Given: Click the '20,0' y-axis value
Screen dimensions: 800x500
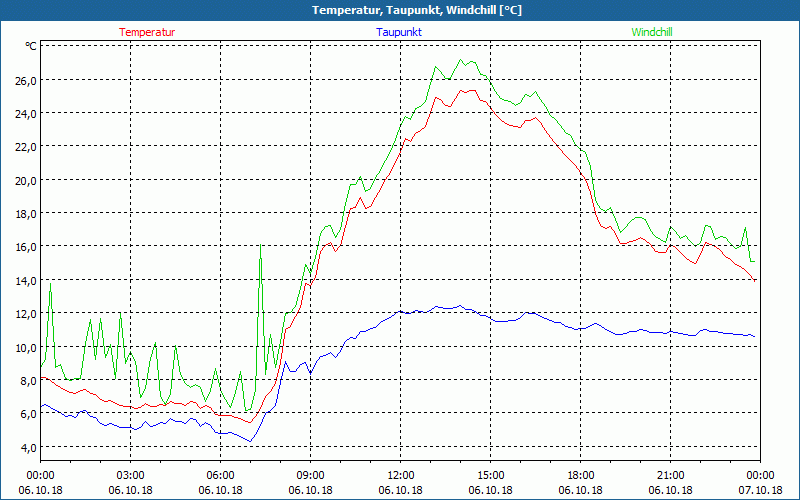Looking at the screenshot, I should 26,181.
